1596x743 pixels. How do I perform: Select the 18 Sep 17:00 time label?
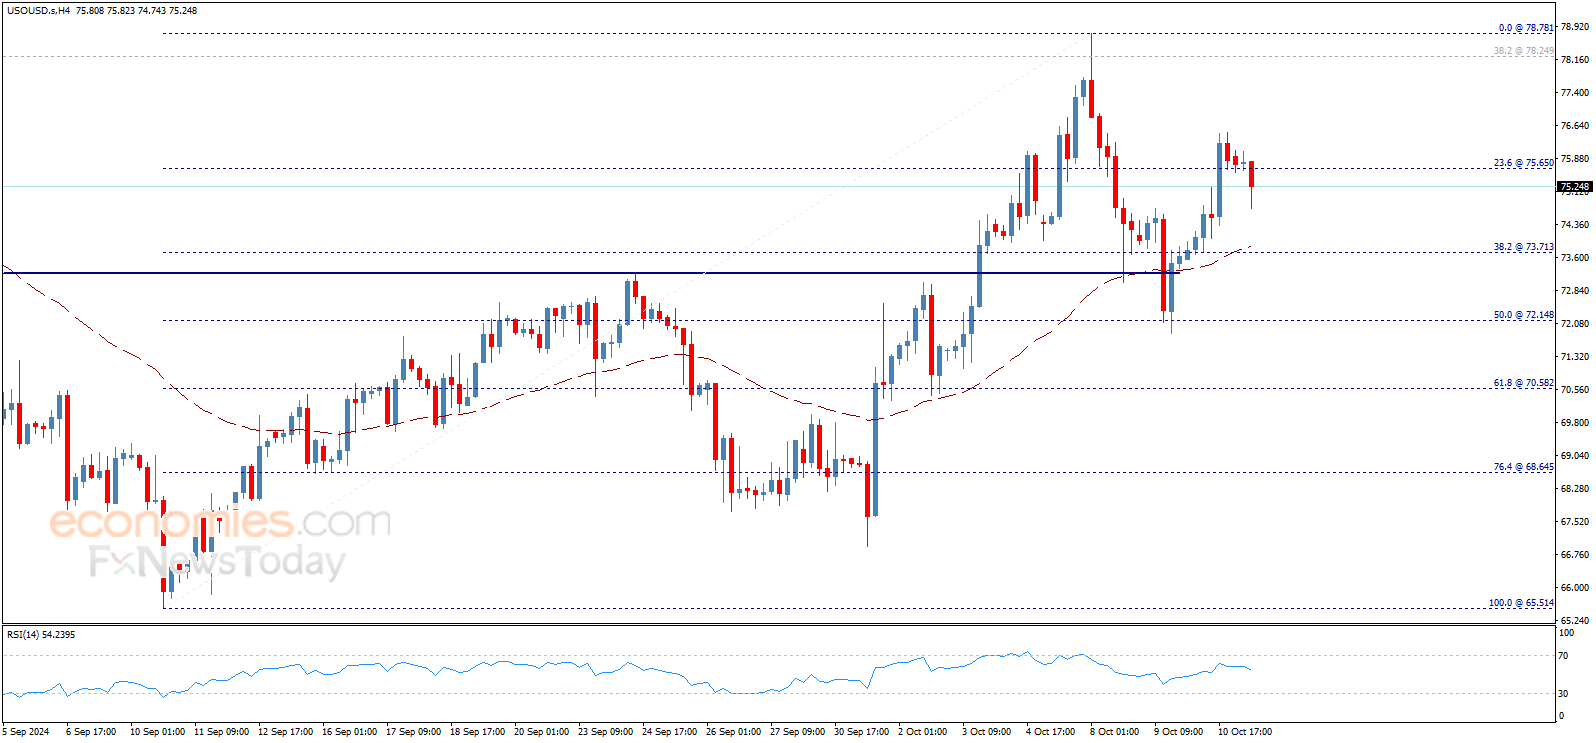point(477,732)
